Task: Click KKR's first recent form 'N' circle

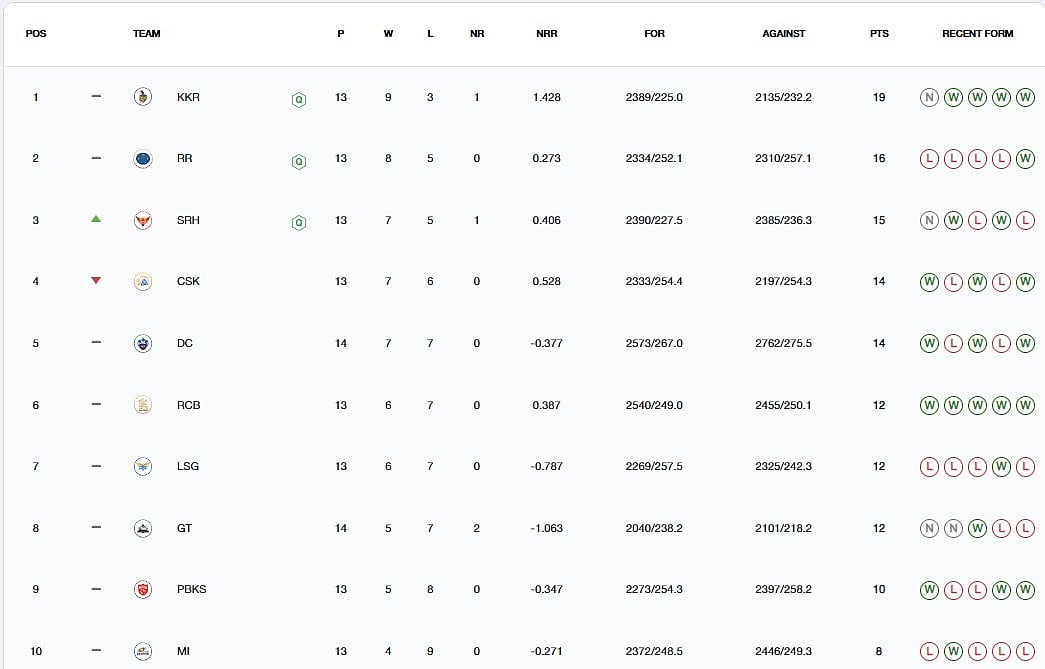Action: coord(930,97)
